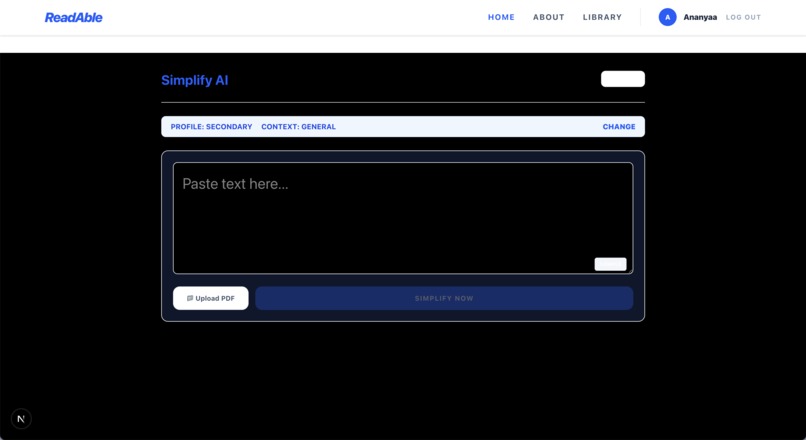The width and height of the screenshot is (806, 440).
Task: Open the Next.js dev tools indicator
Action: click(x=21, y=418)
